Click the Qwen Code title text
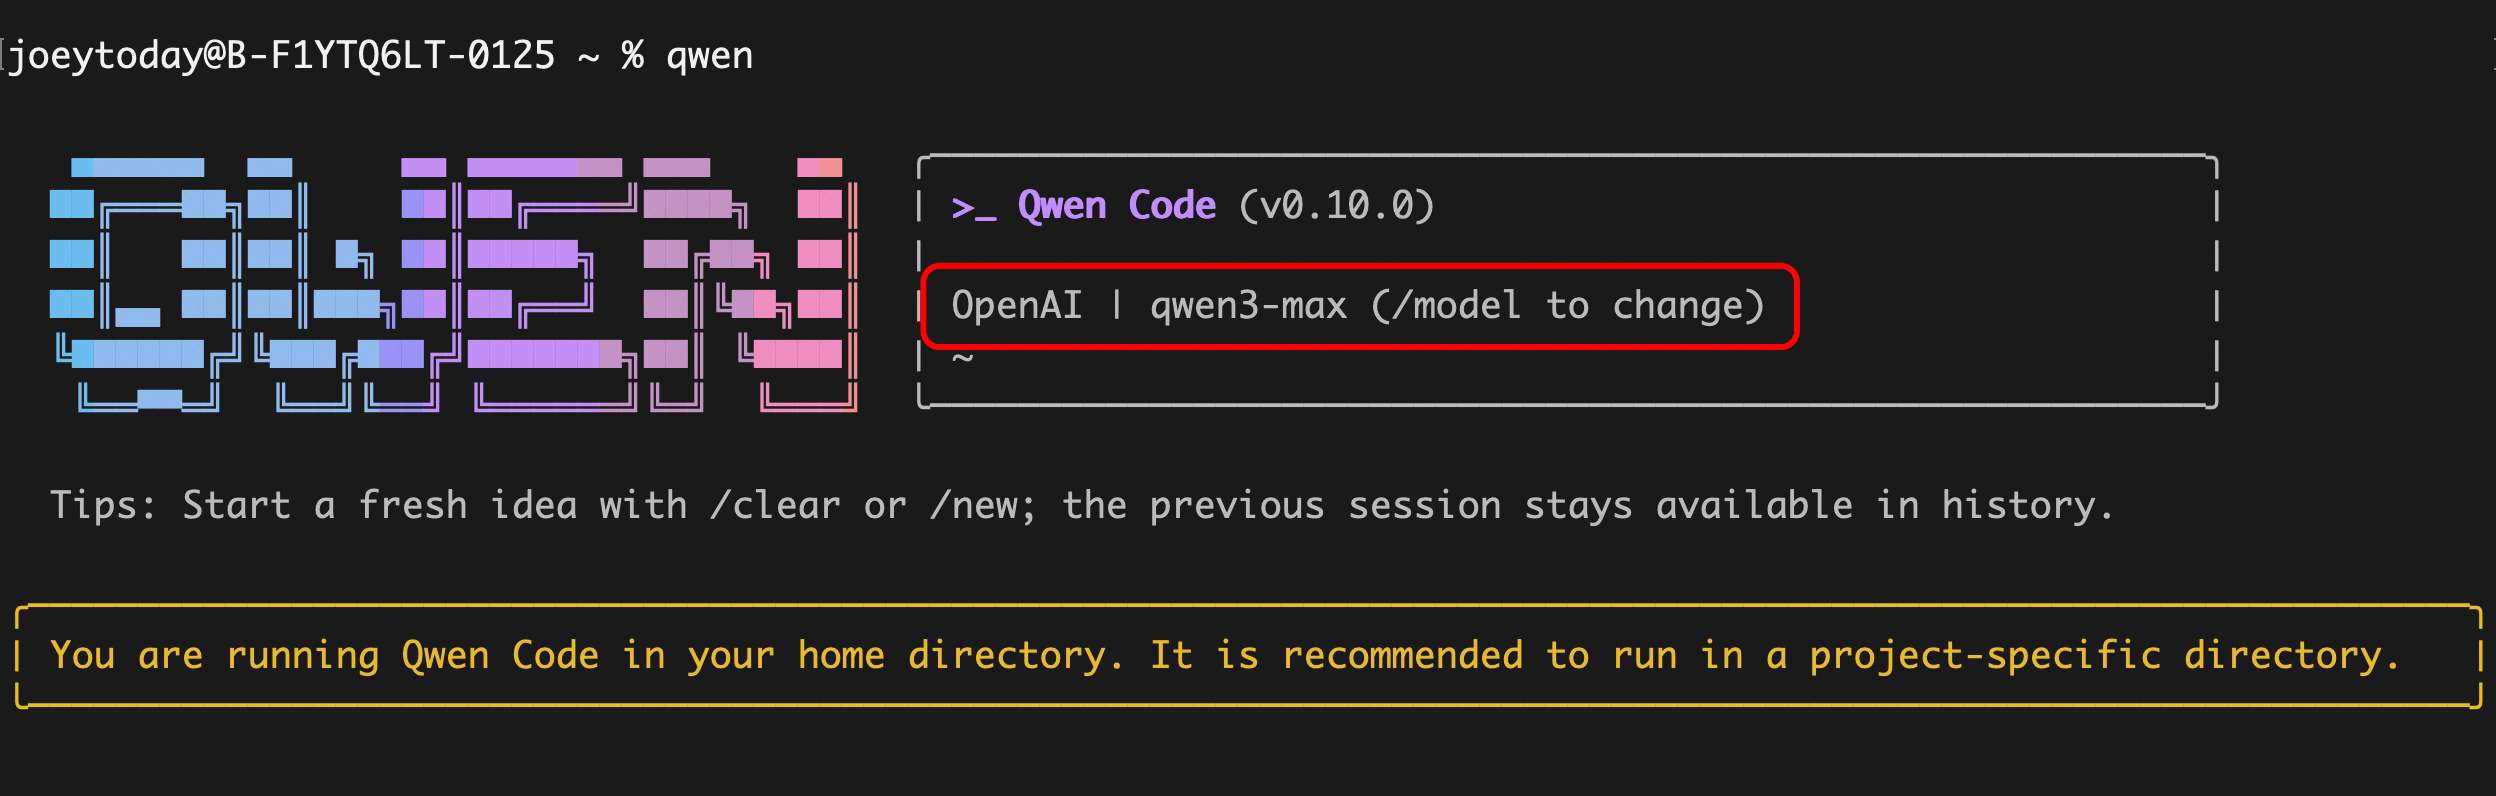 [x=1116, y=206]
